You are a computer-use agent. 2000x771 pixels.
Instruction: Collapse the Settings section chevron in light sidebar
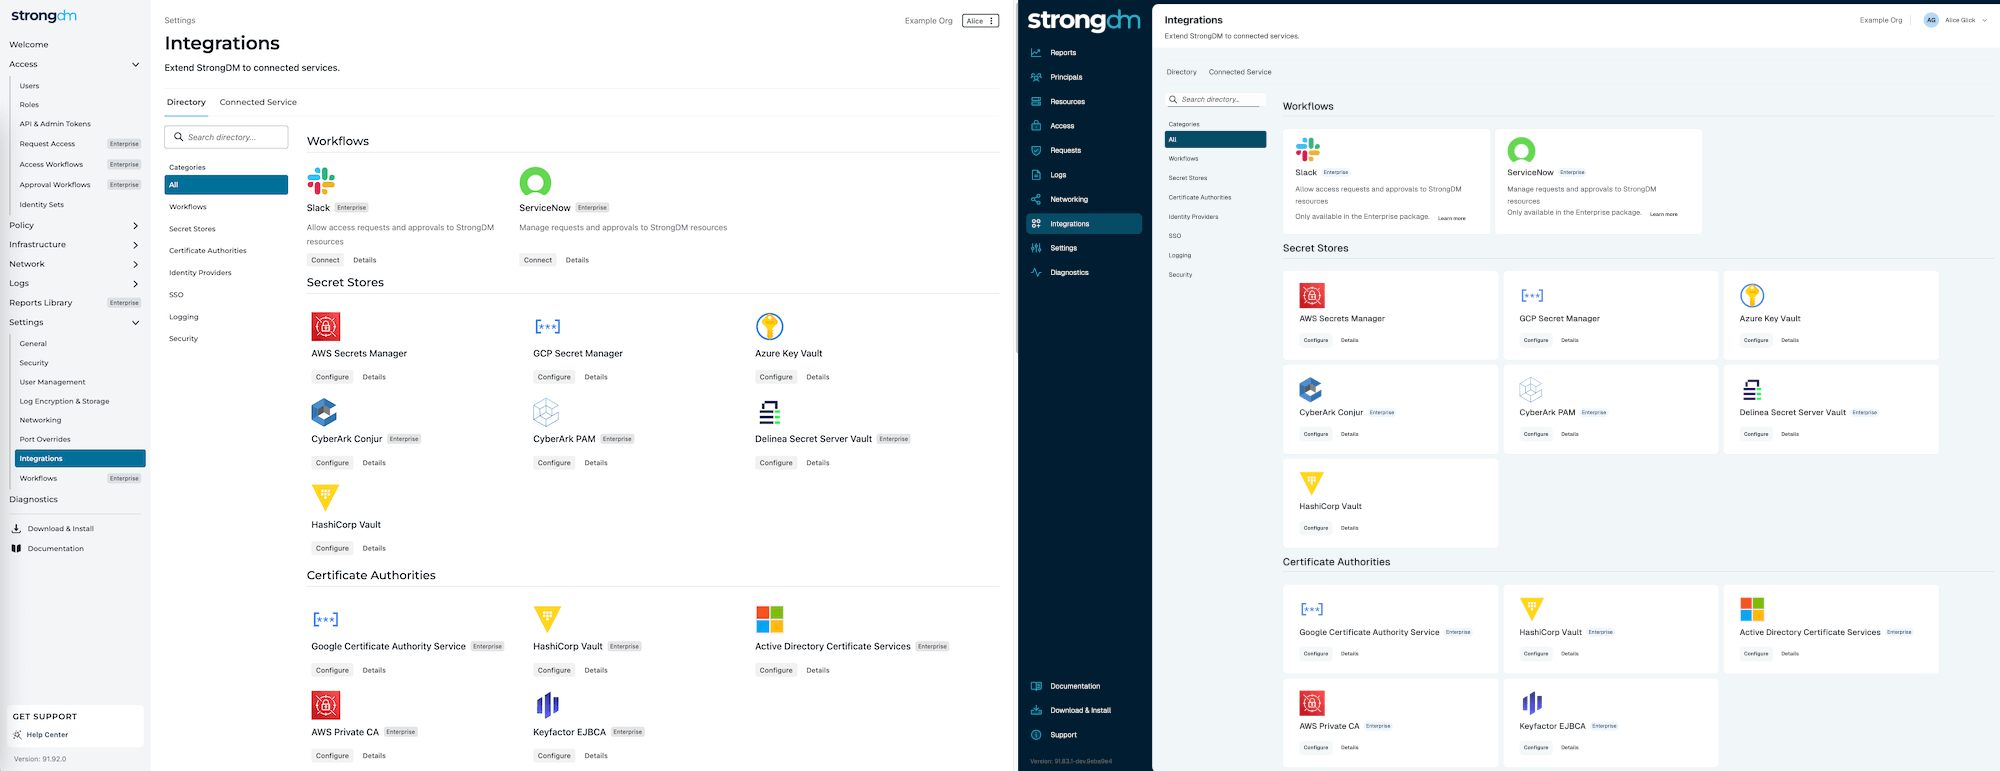click(x=135, y=322)
